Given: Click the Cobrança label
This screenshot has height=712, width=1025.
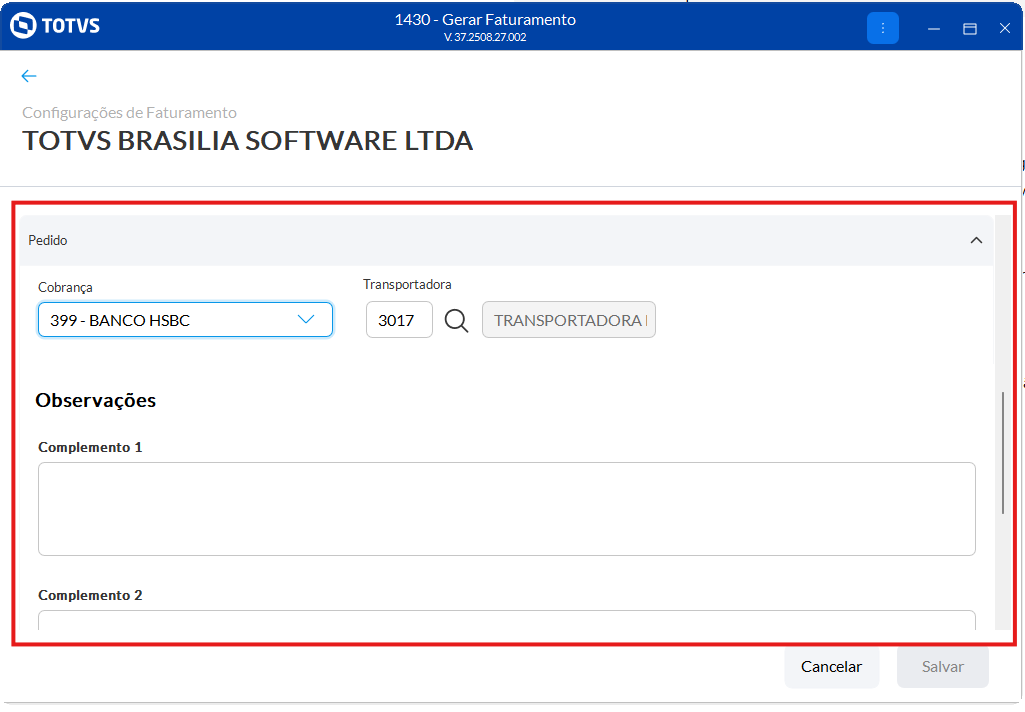Looking at the screenshot, I should pyautogui.click(x=65, y=288).
